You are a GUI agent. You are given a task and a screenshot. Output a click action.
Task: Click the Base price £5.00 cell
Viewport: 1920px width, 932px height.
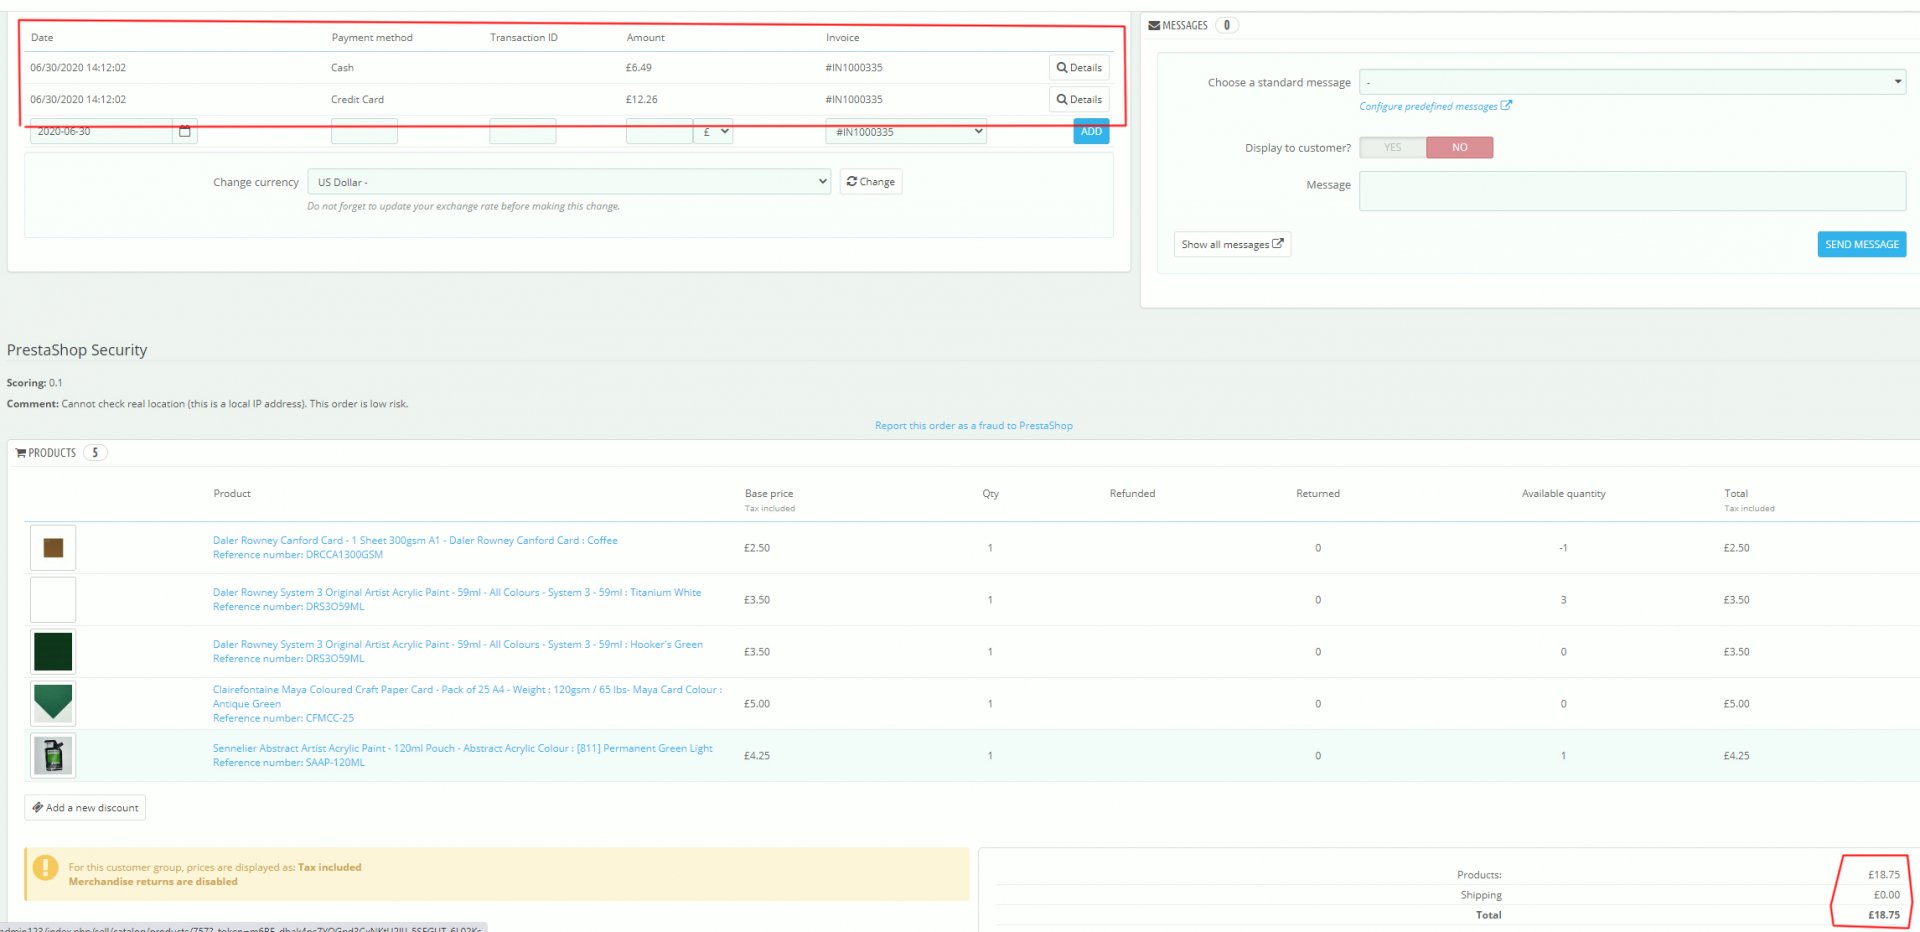tap(757, 704)
